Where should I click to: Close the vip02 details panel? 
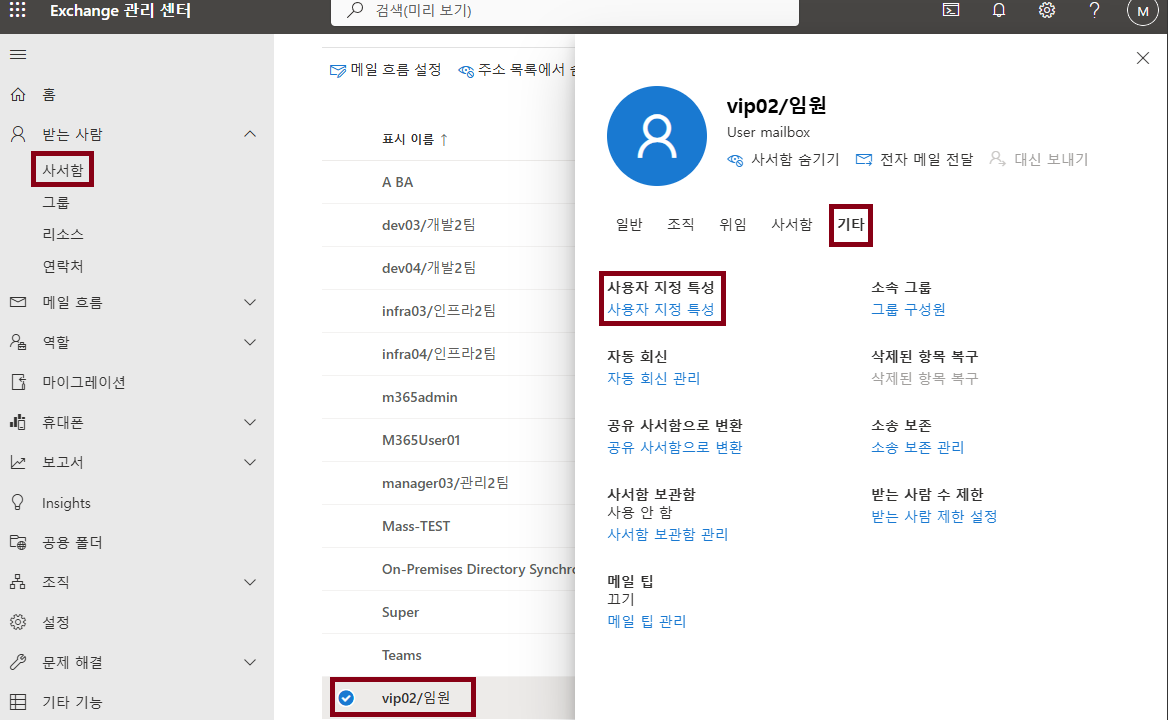click(x=1143, y=58)
